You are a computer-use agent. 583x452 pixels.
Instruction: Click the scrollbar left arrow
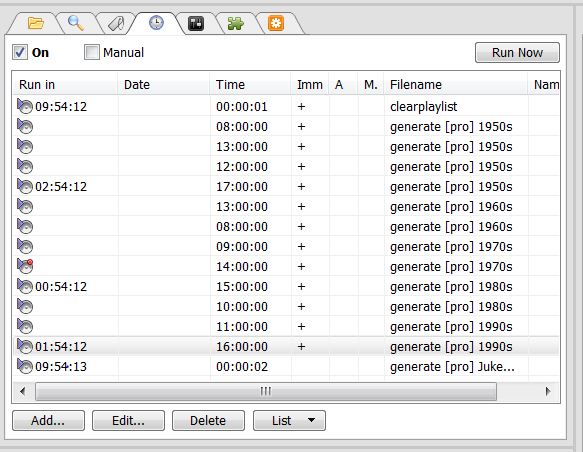(23, 391)
